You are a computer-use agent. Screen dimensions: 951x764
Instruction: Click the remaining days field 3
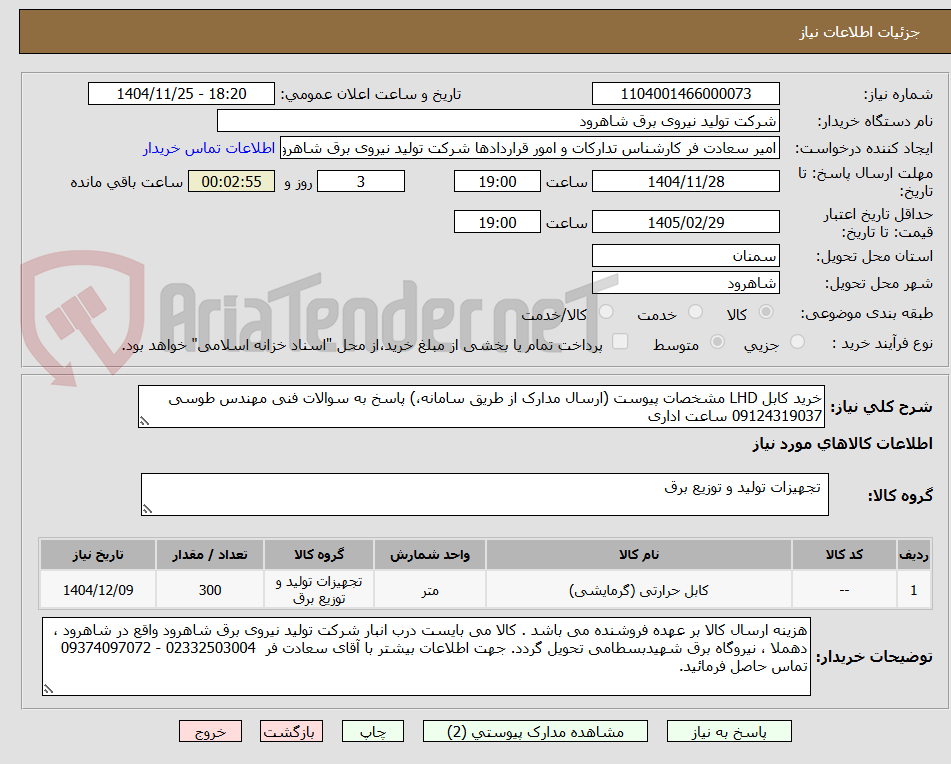[361, 181]
